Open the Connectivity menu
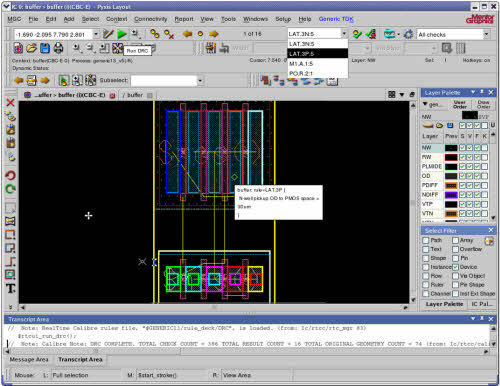 (151, 19)
